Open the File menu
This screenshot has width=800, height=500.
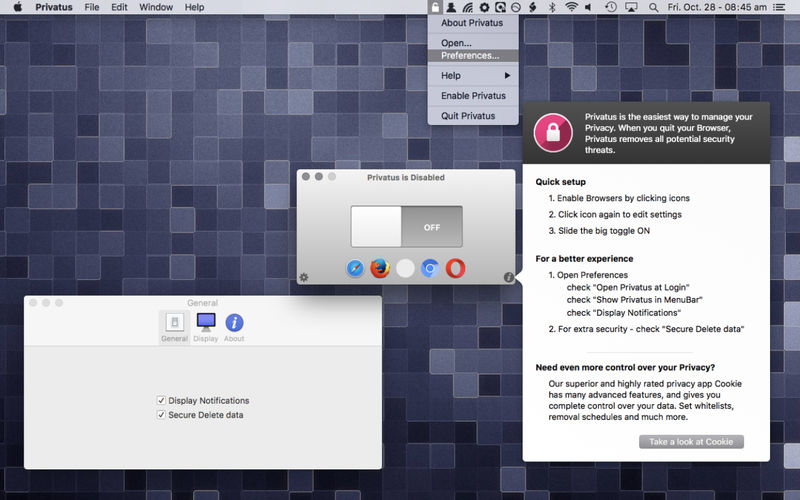[92, 7]
